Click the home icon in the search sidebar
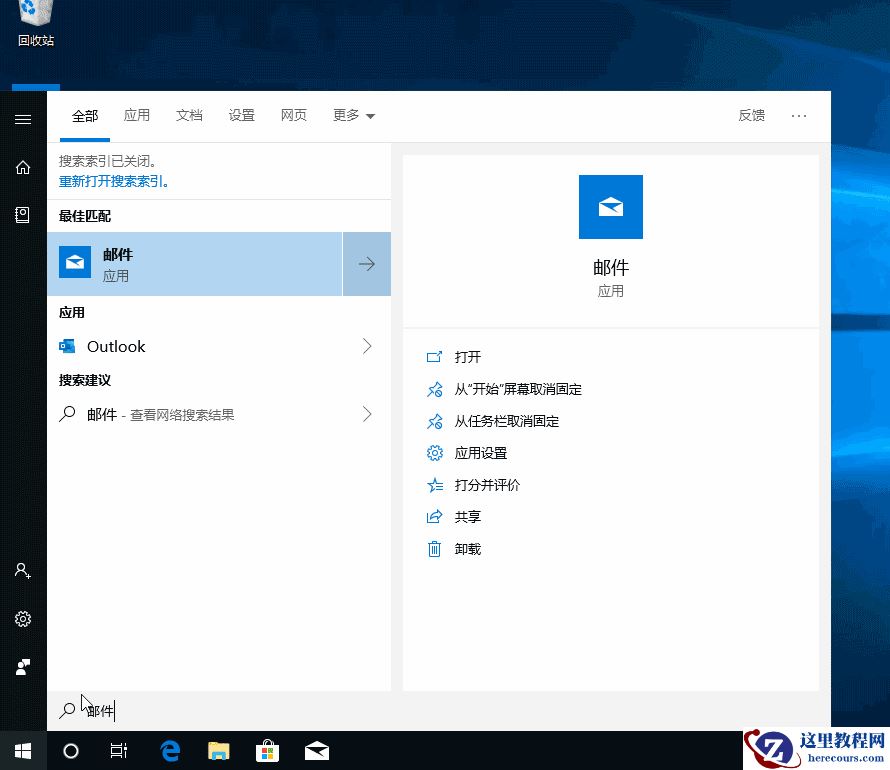890x770 pixels. [x=22, y=167]
